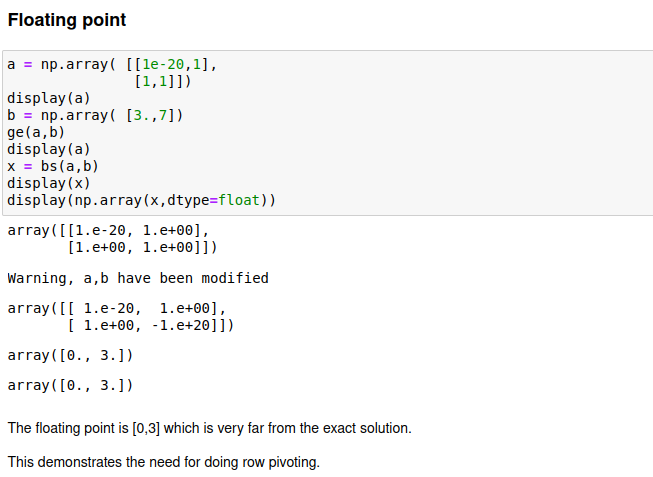Click the green "float" keyword in the code
Image resolution: width=653 pixels, height=477 pixels.
click(x=239, y=200)
